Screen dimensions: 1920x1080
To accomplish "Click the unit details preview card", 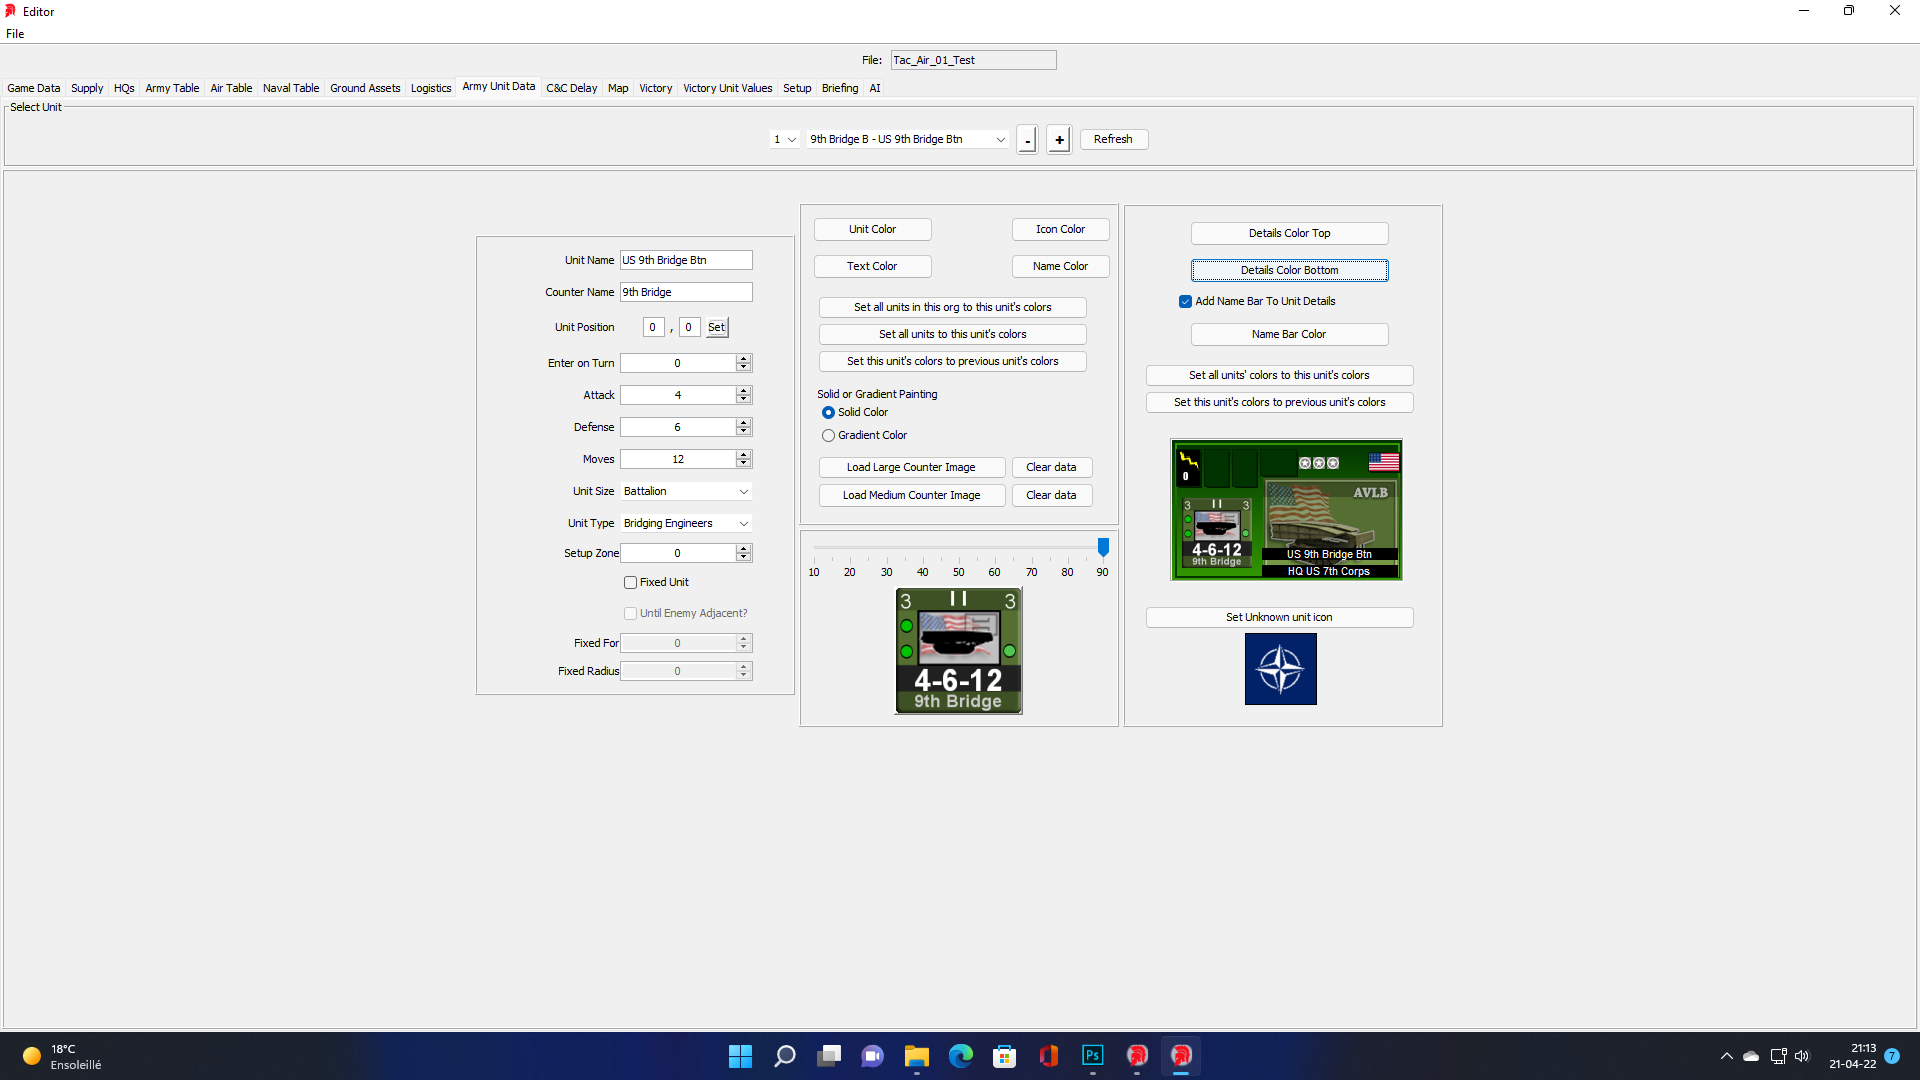I will 1286,509.
